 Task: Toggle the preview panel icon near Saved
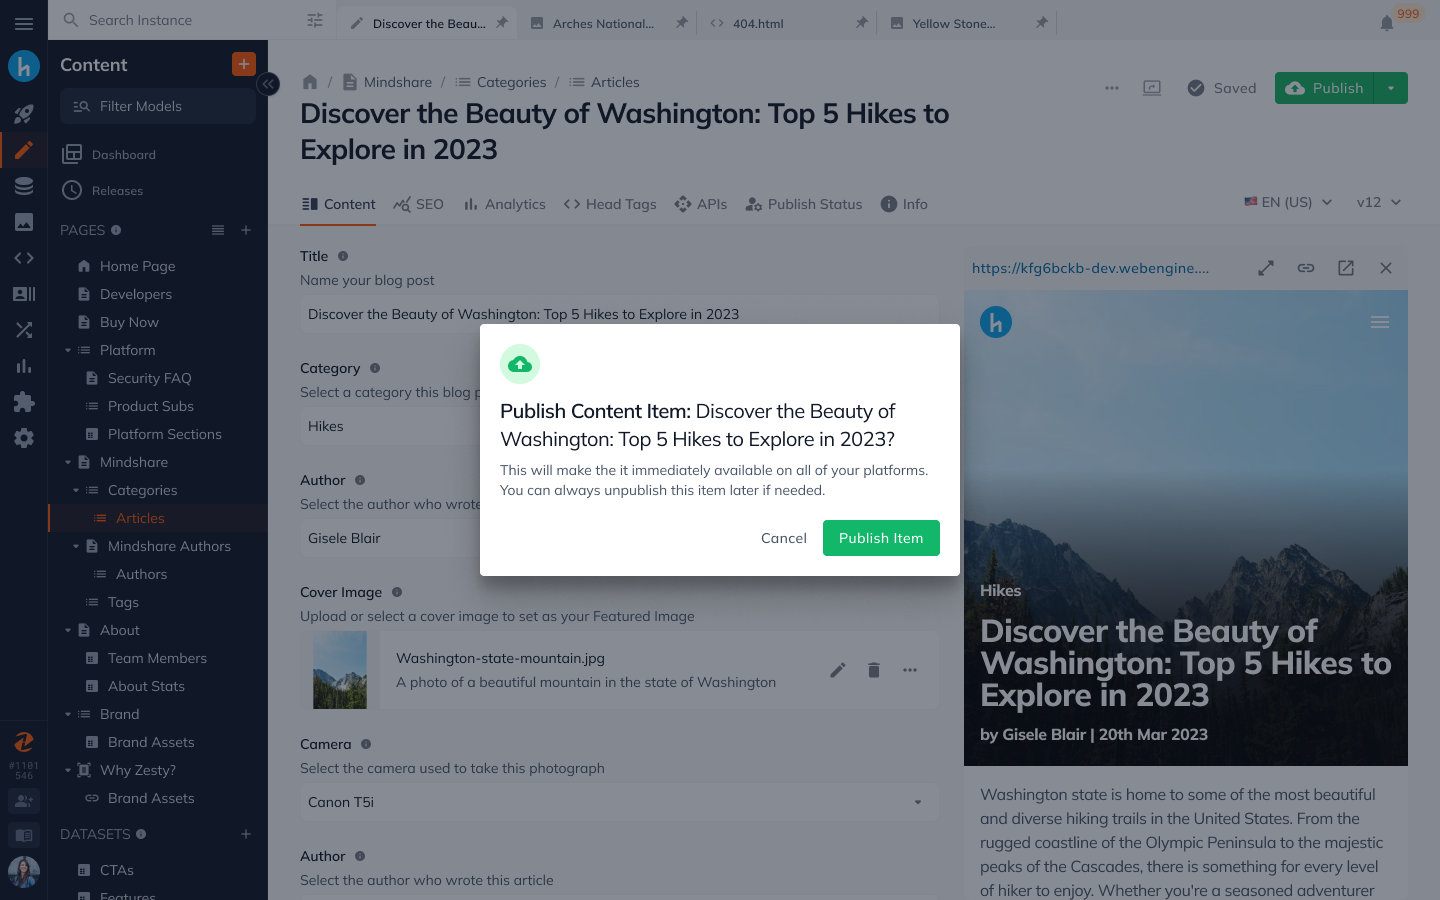[x=1152, y=88]
